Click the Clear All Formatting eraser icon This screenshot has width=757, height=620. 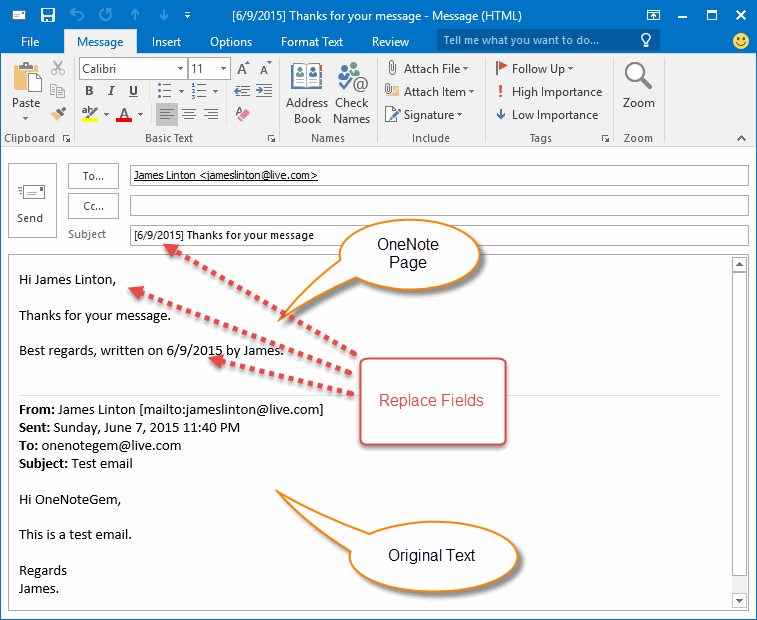coord(241,114)
